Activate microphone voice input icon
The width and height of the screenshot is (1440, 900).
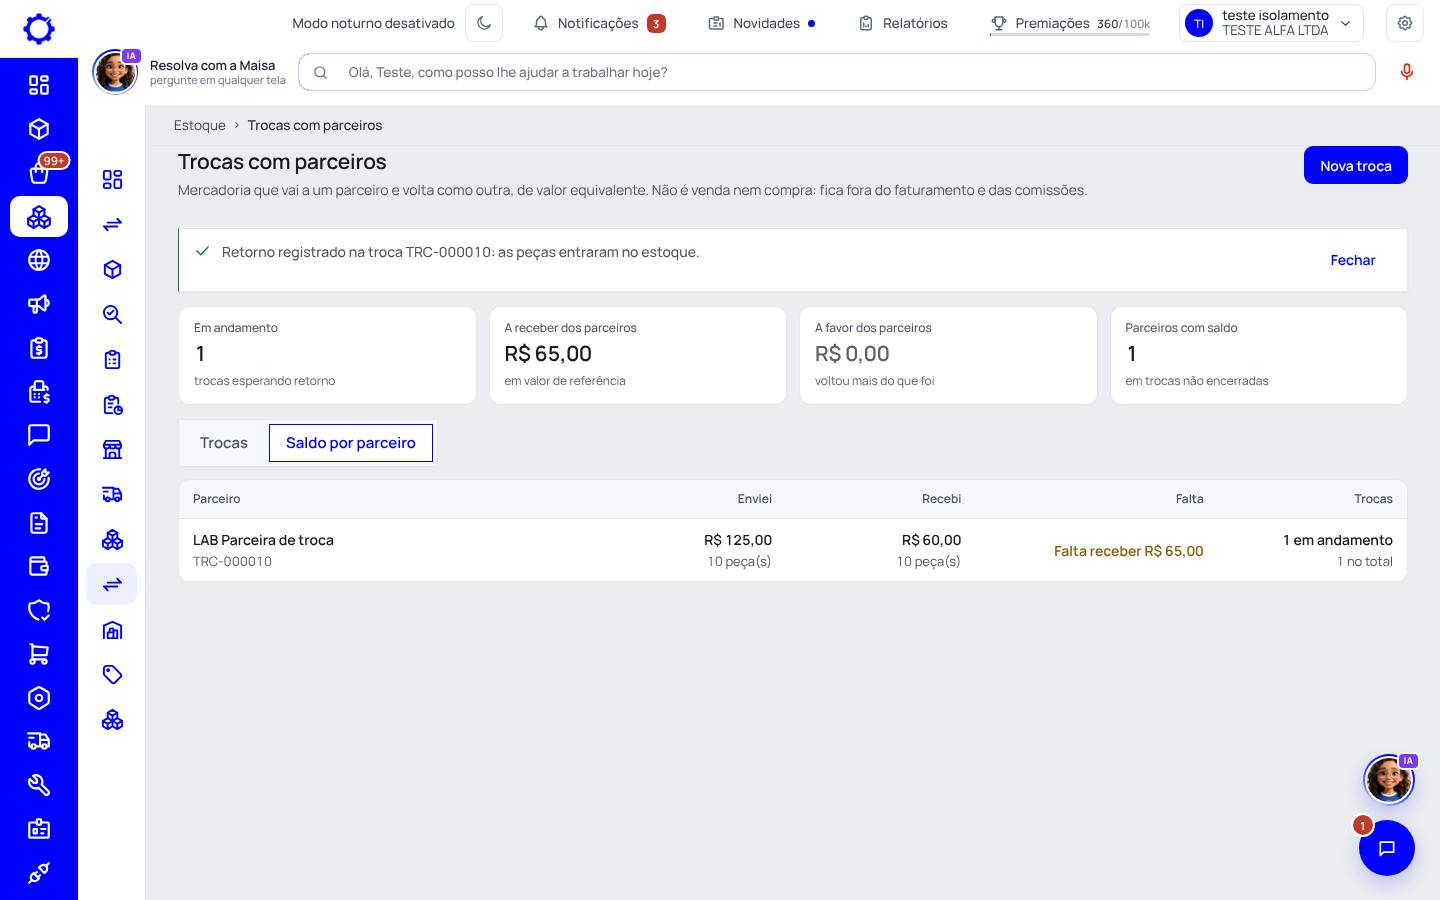[x=1407, y=72]
